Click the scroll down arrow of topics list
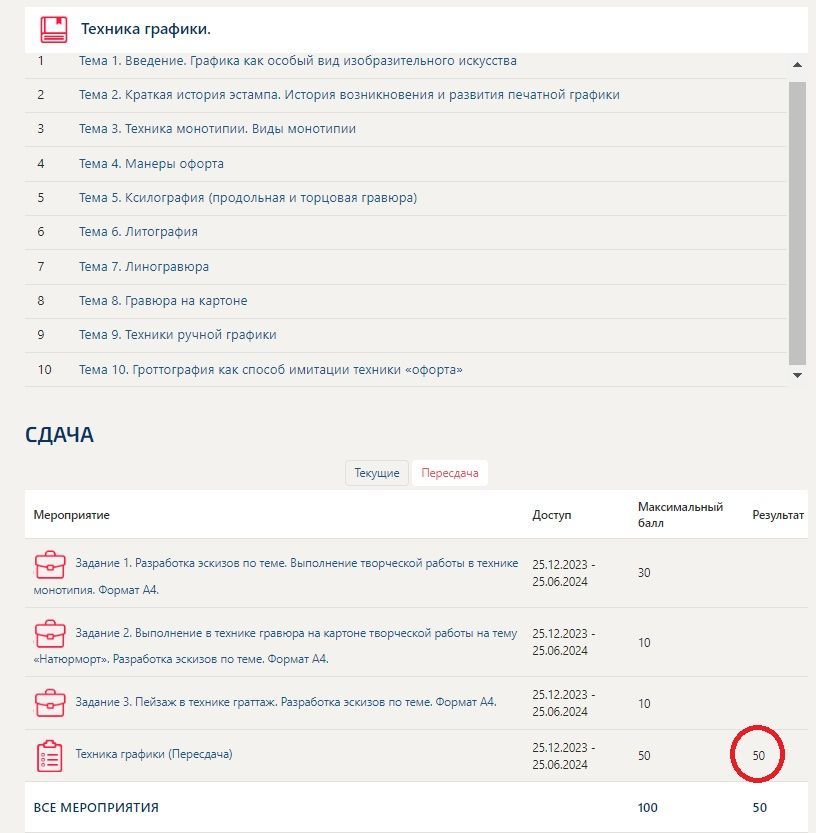 (x=797, y=375)
